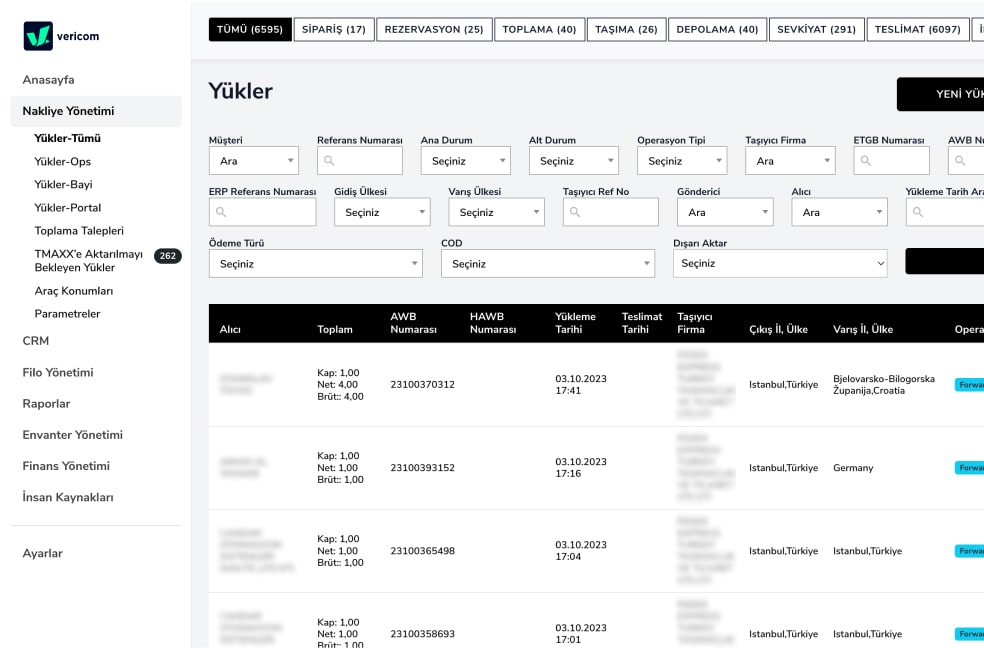Click the 262 badge next to TMAXX item
The image size is (984, 648).
tap(167, 256)
